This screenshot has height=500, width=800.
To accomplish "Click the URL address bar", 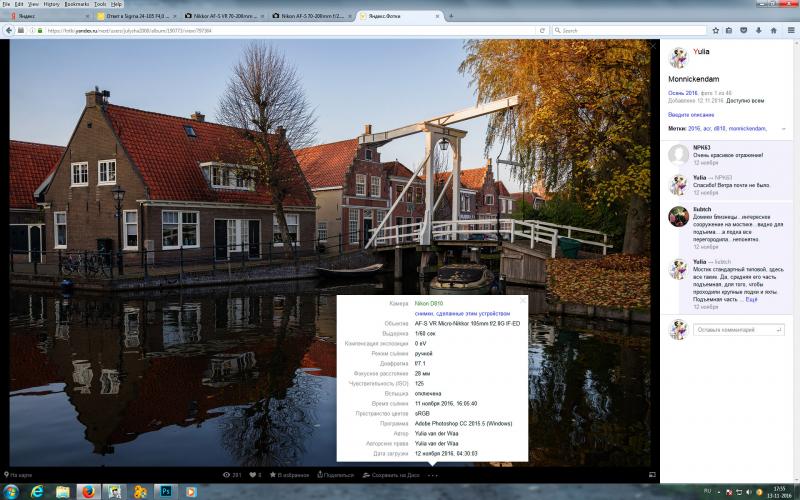I will pos(286,31).
